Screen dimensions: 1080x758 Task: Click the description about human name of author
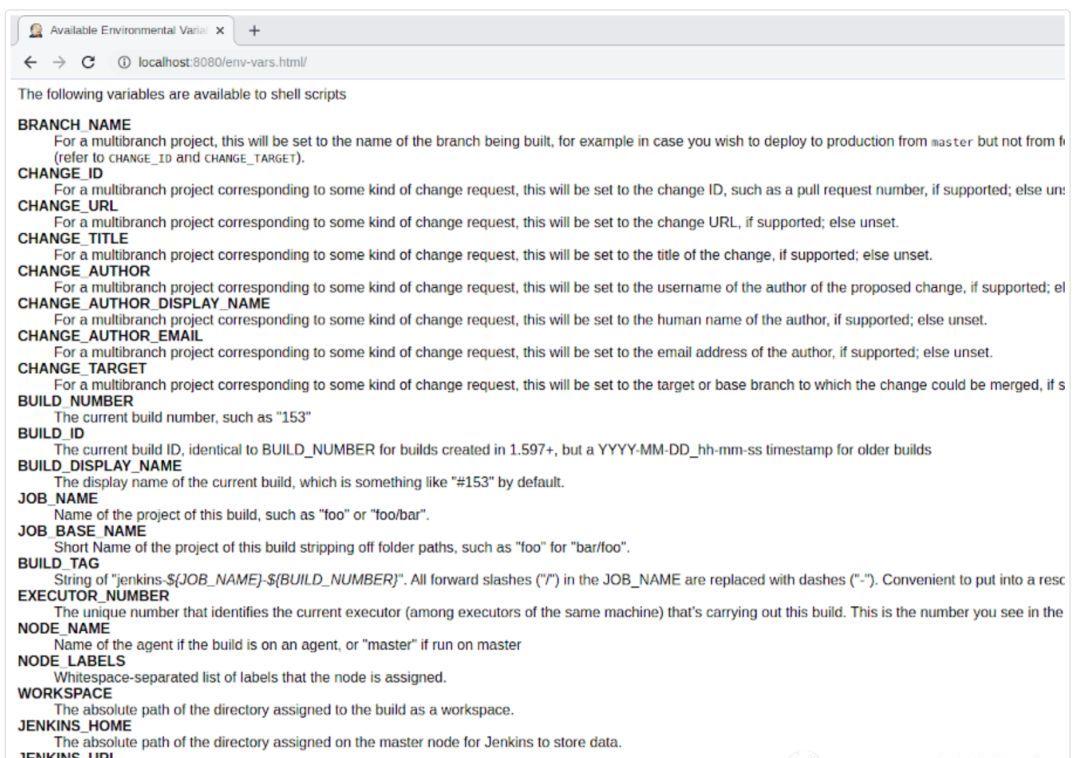(x=520, y=320)
